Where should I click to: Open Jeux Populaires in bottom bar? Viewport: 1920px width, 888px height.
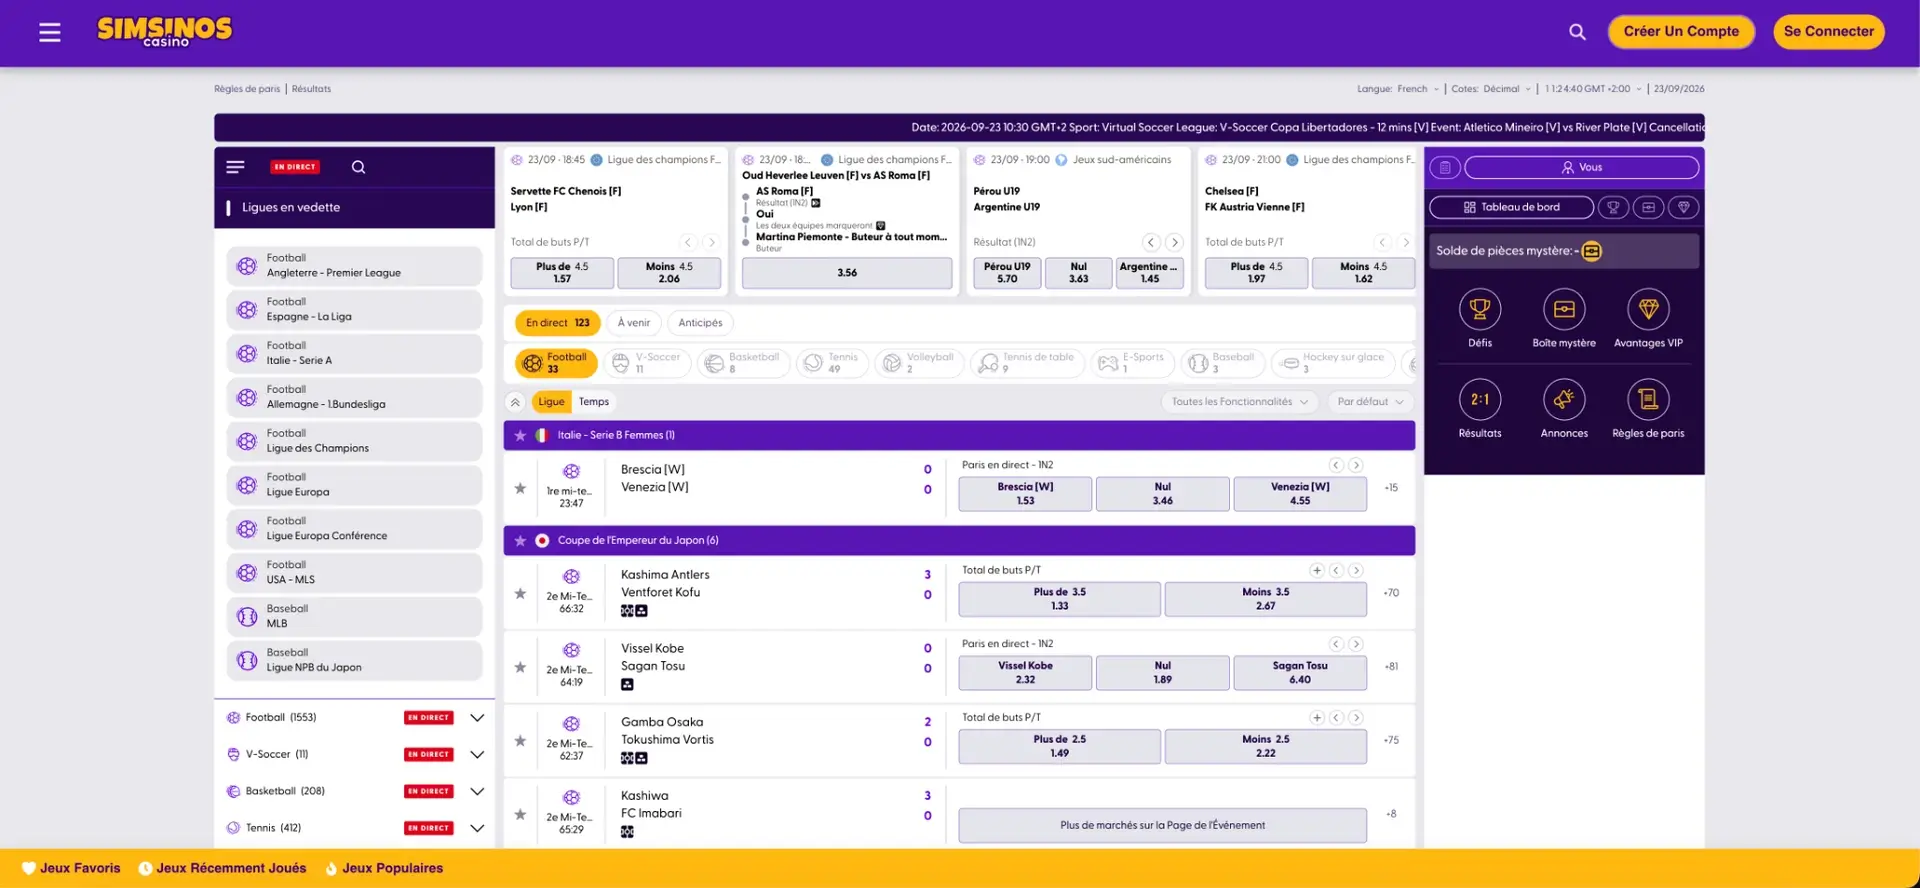pos(384,869)
